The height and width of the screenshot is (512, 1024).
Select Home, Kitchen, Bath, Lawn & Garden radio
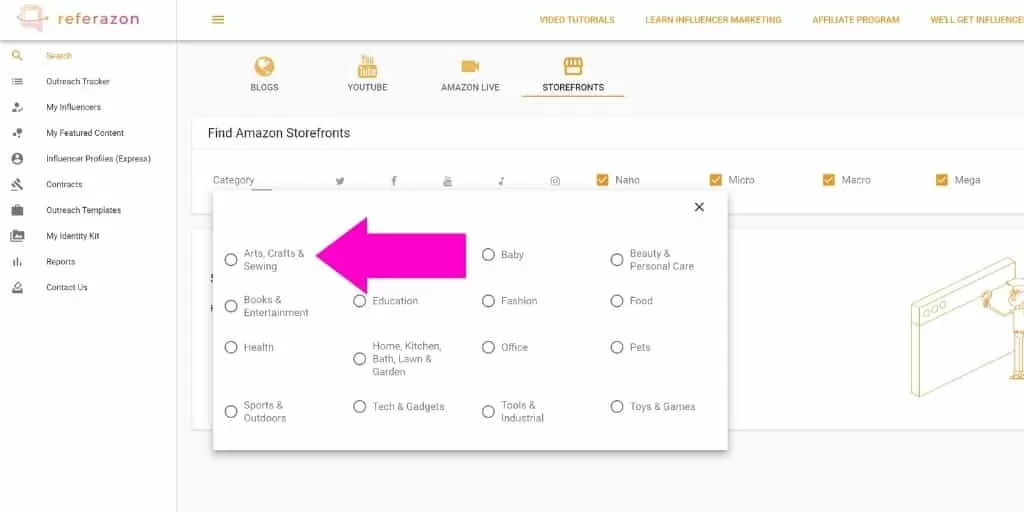(x=359, y=359)
